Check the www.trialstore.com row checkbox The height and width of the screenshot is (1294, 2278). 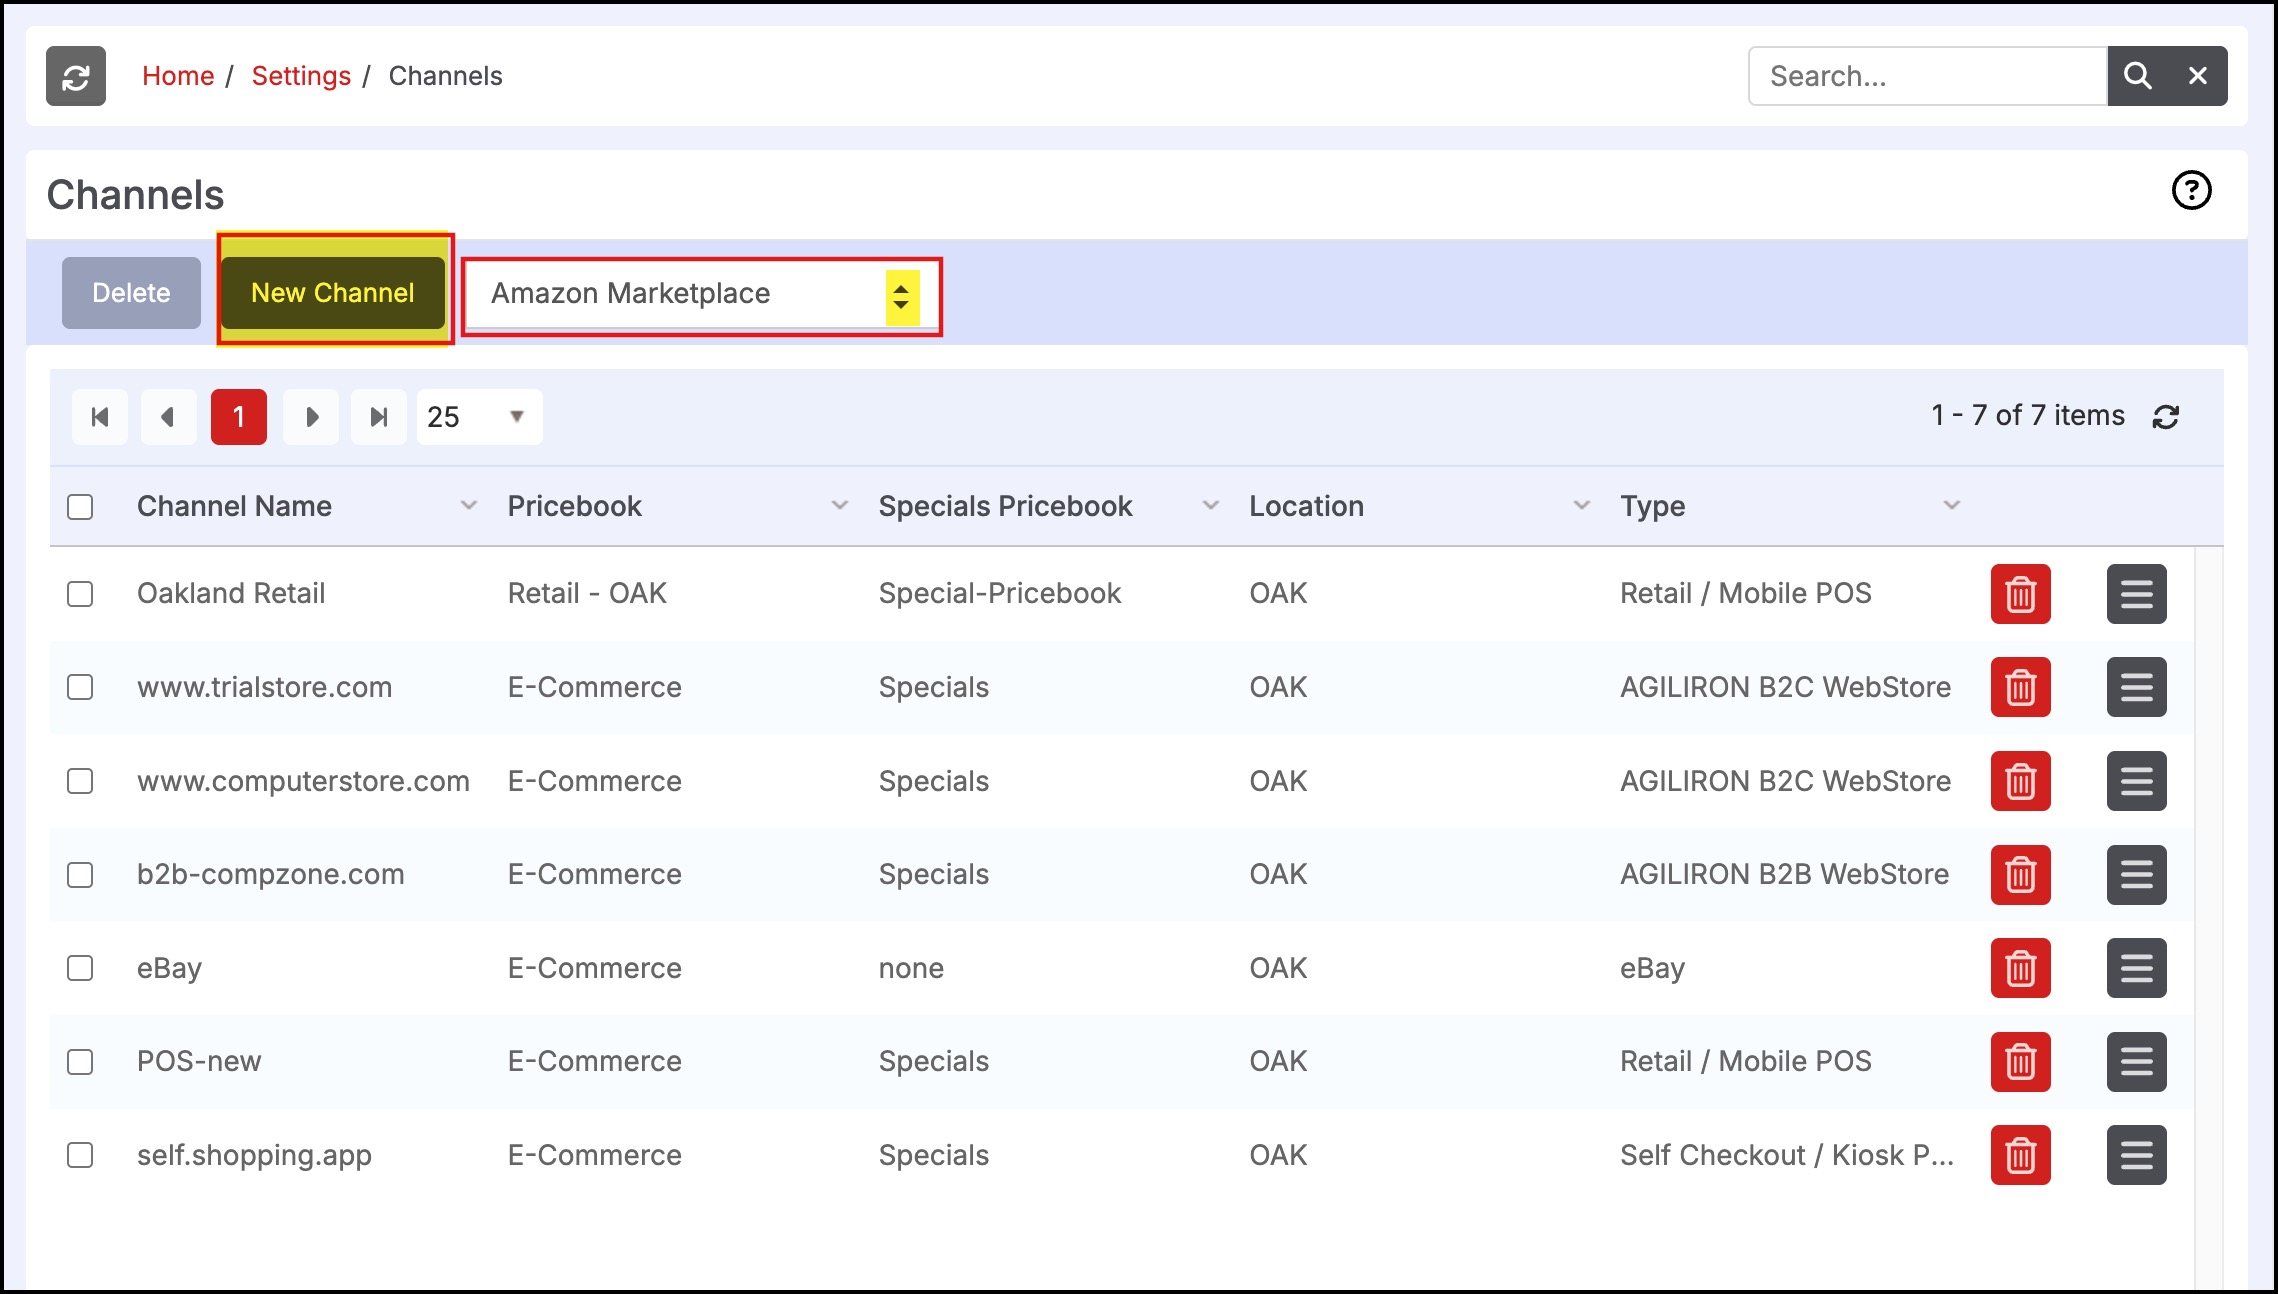coord(80,688)
